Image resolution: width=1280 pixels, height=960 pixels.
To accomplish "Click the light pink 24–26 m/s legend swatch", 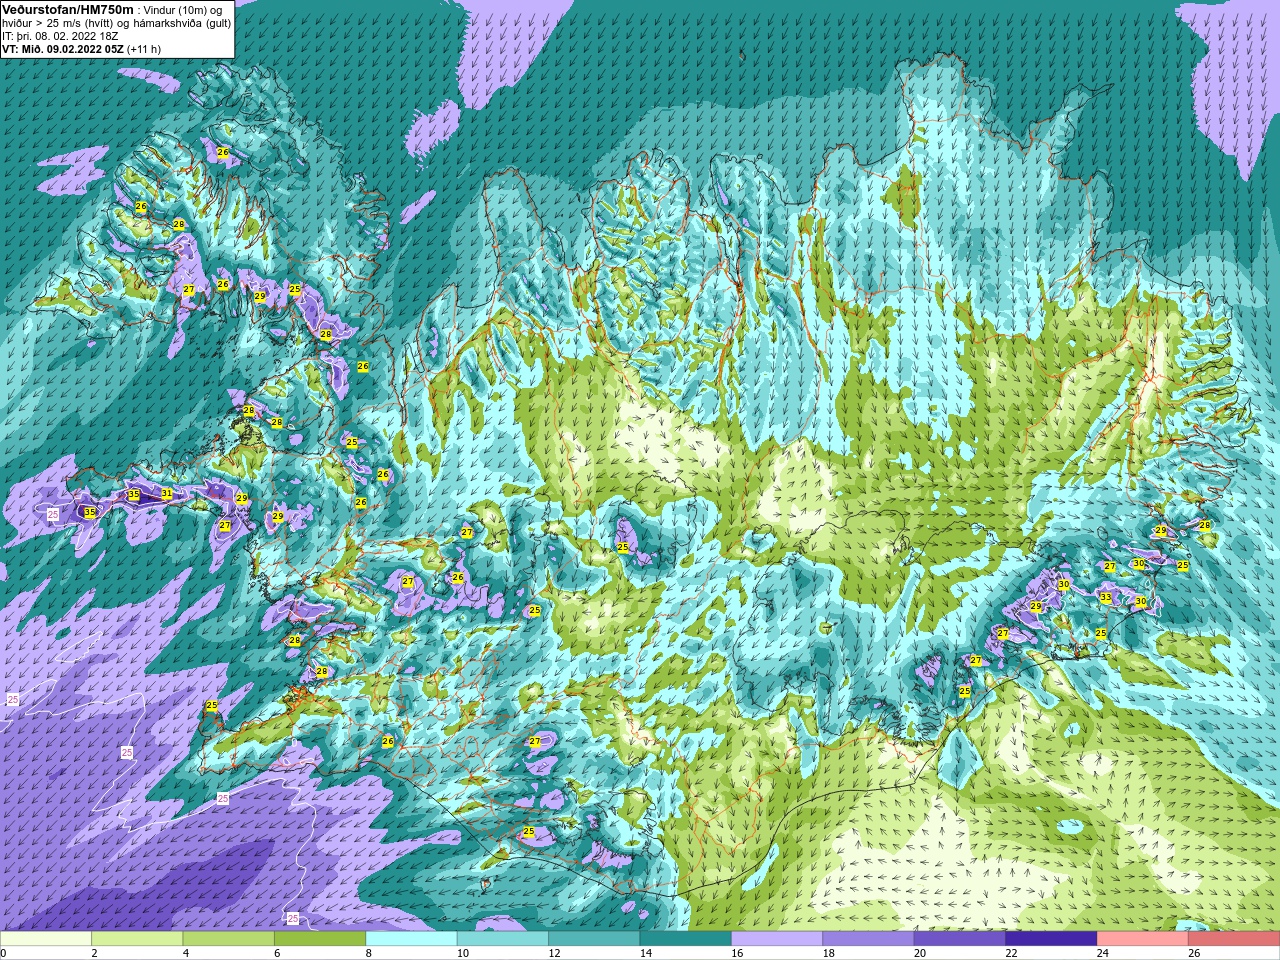I will pos(1143,939).
